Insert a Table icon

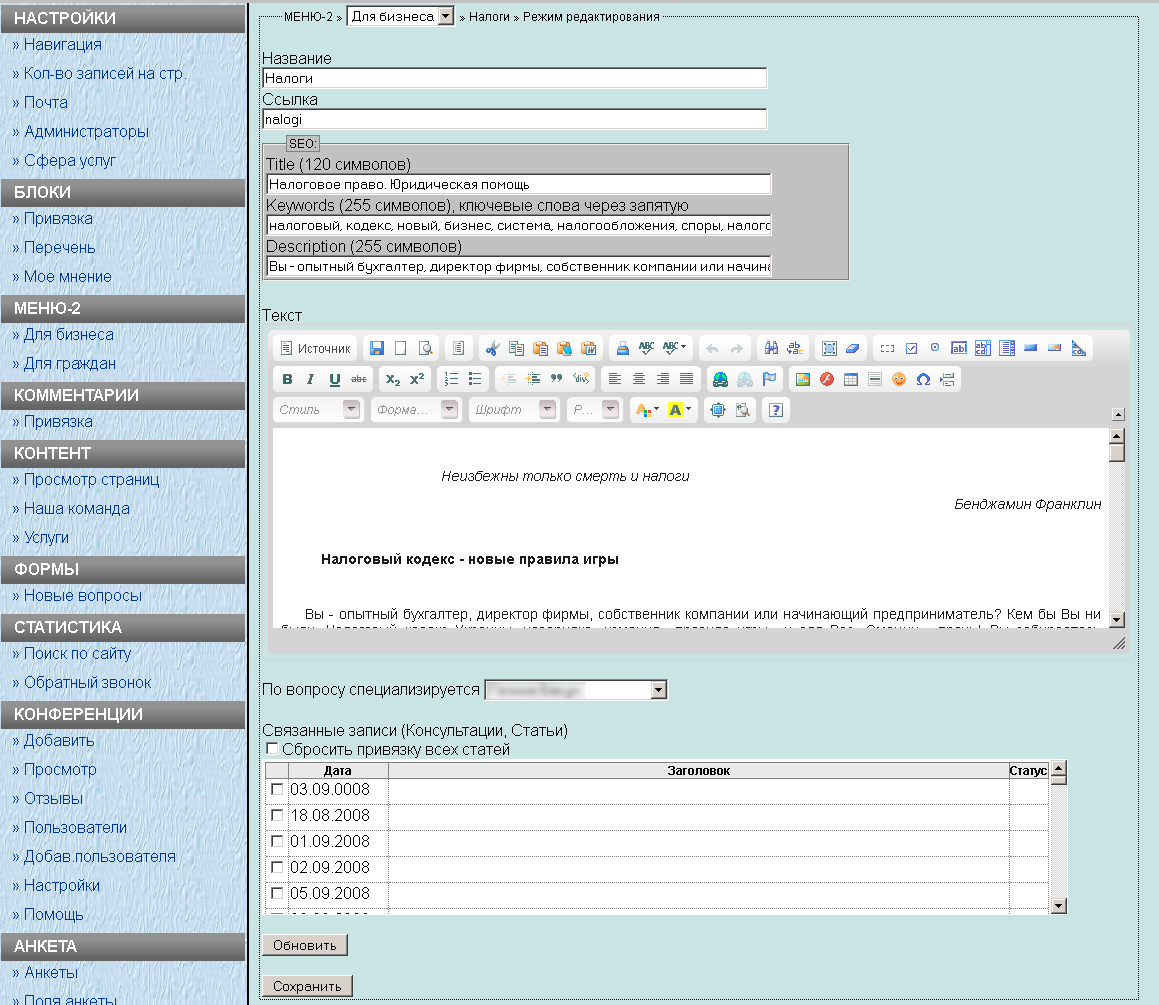[851, 379]
